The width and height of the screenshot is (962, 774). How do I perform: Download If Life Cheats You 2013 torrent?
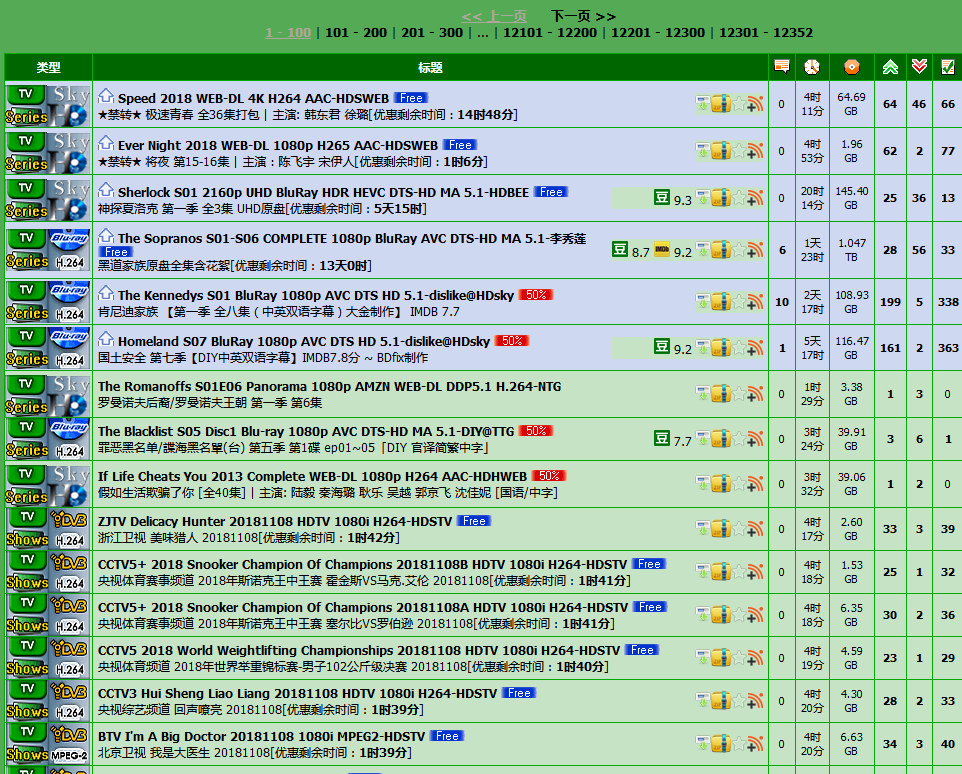point(702,483)
